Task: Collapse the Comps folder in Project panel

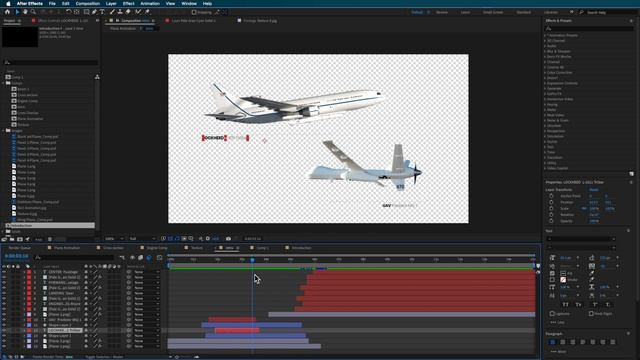Action: tap(3, 83)
